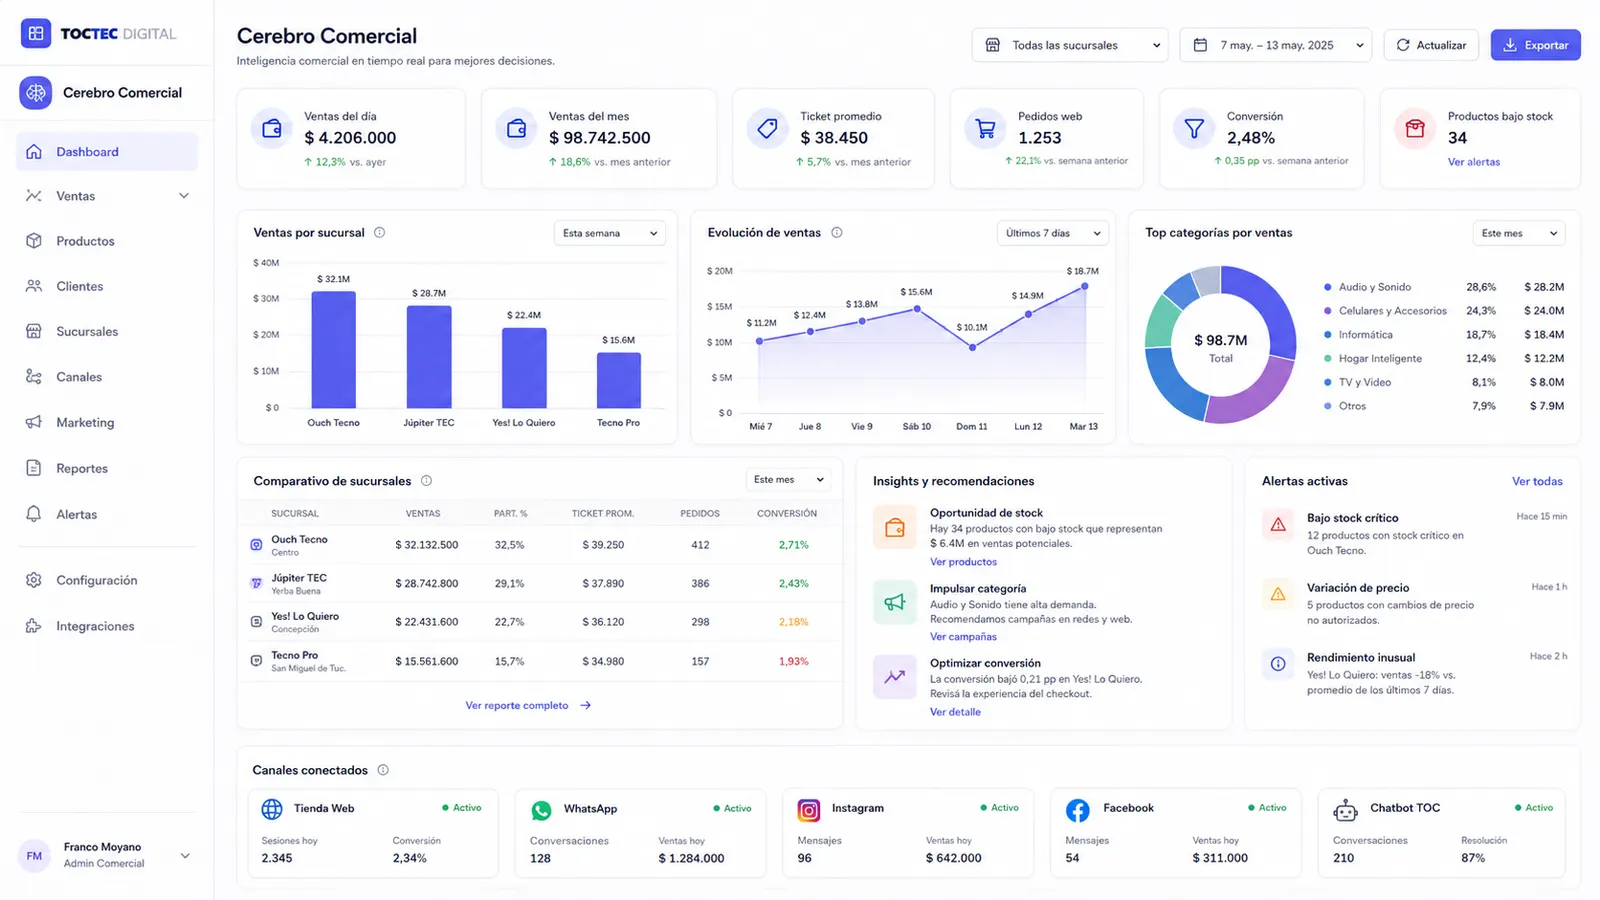The width and height of the screenshot is (1600, 900).
Task: Click the Activo status on WhatsApp card
Action: 732,809
